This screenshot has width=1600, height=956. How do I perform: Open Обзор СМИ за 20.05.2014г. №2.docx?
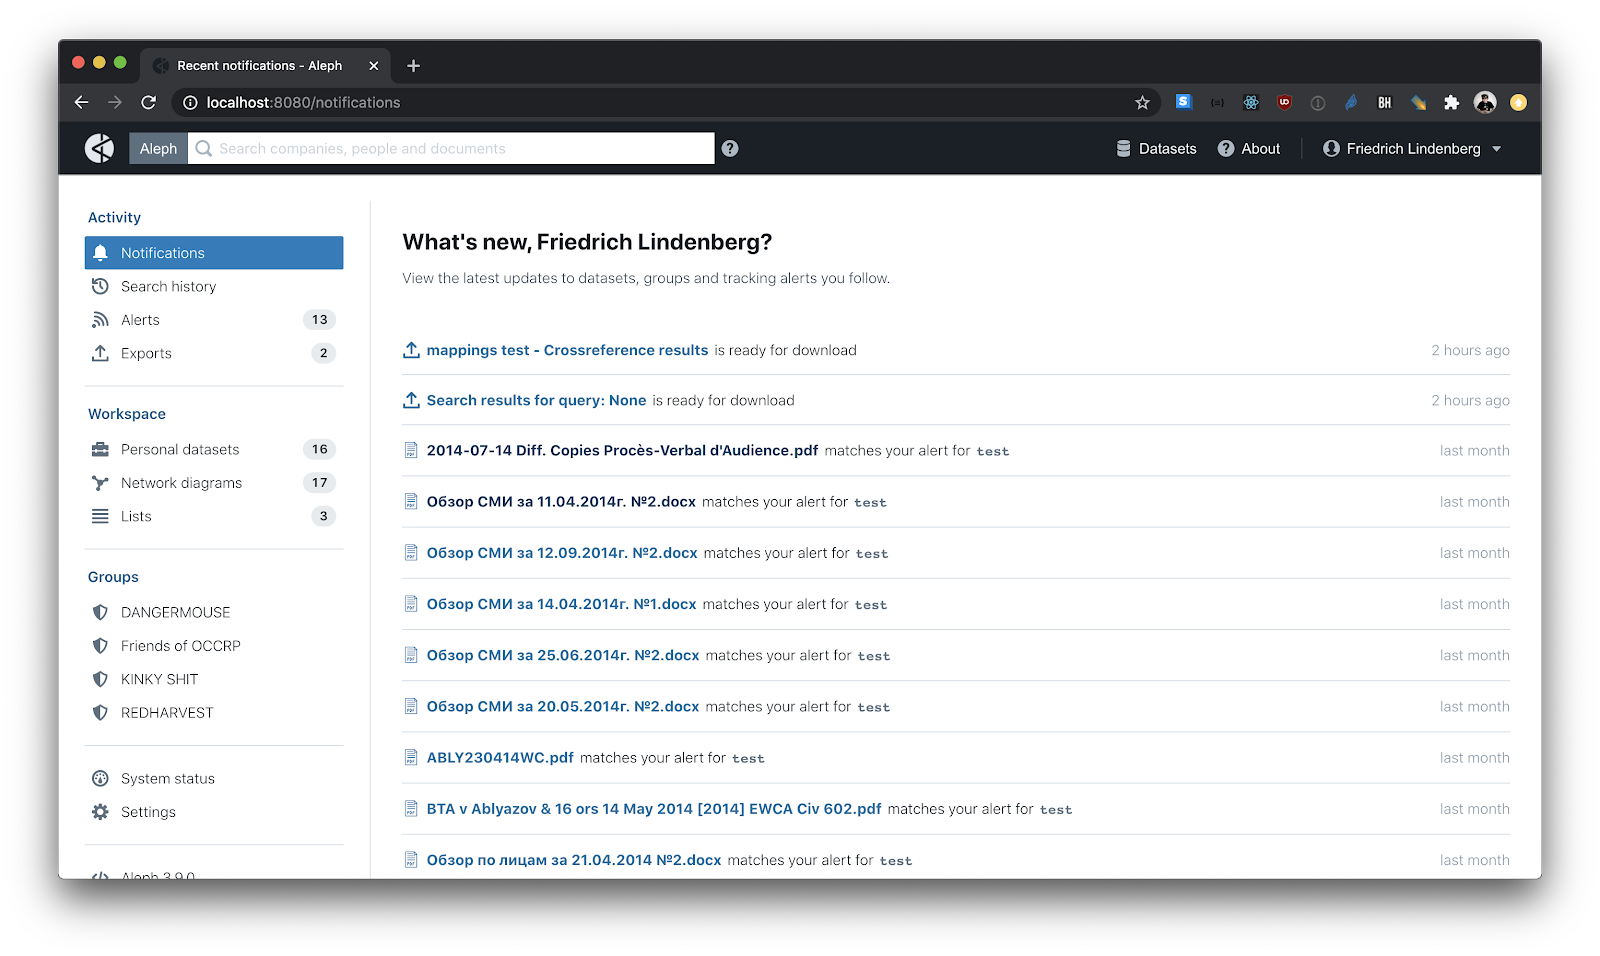coord(563,706)
